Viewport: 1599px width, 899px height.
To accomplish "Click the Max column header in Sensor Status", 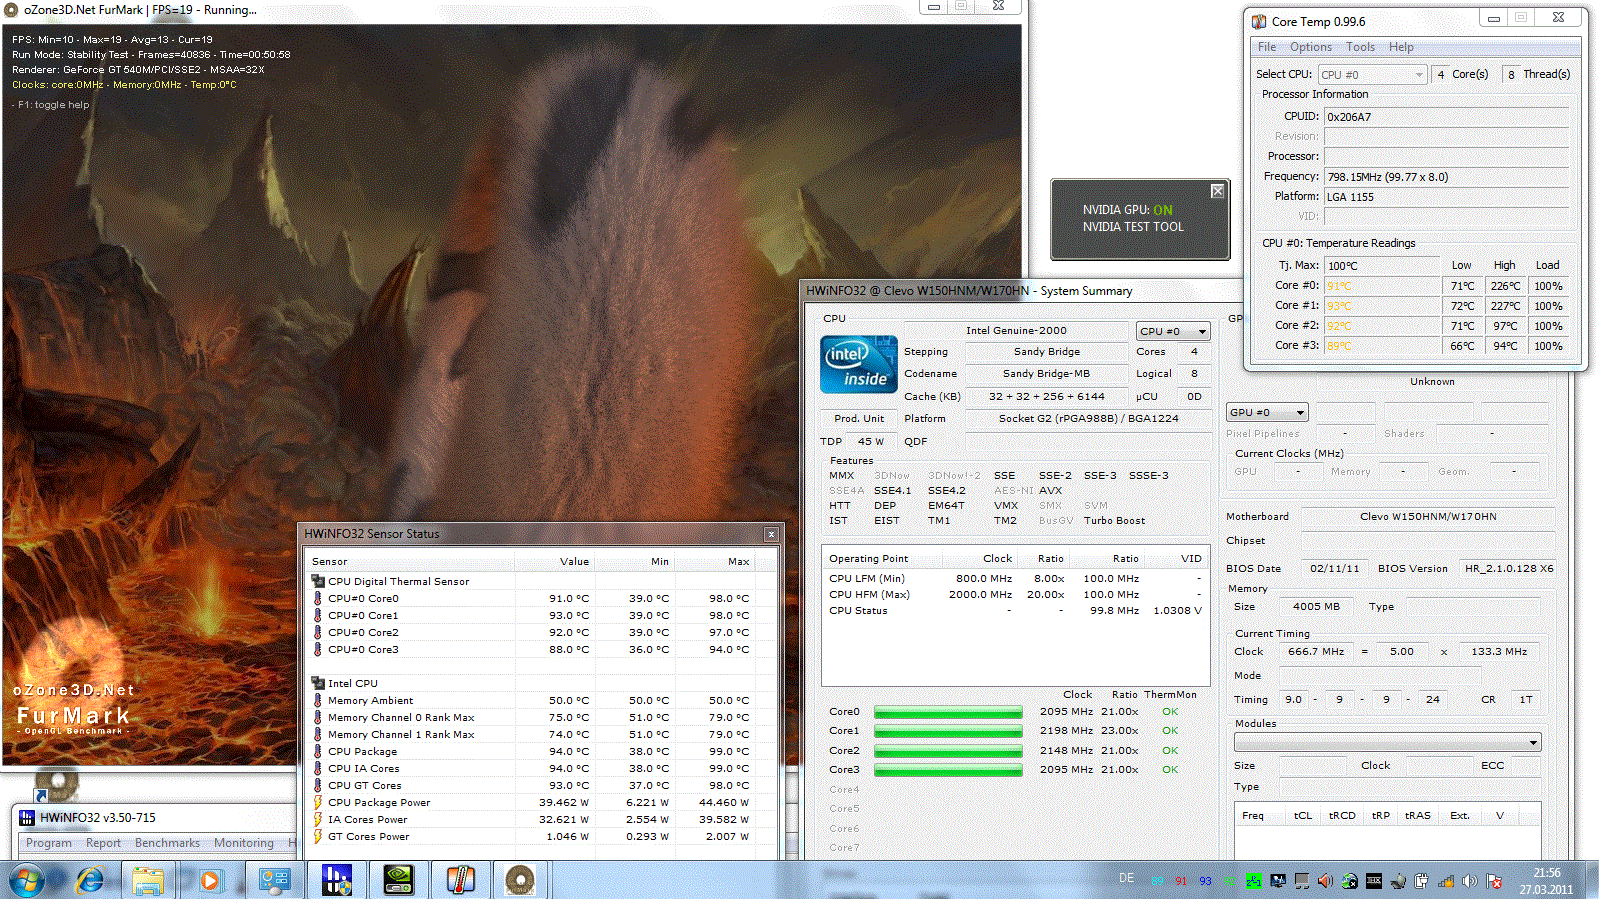I will [x=714, y=561].
